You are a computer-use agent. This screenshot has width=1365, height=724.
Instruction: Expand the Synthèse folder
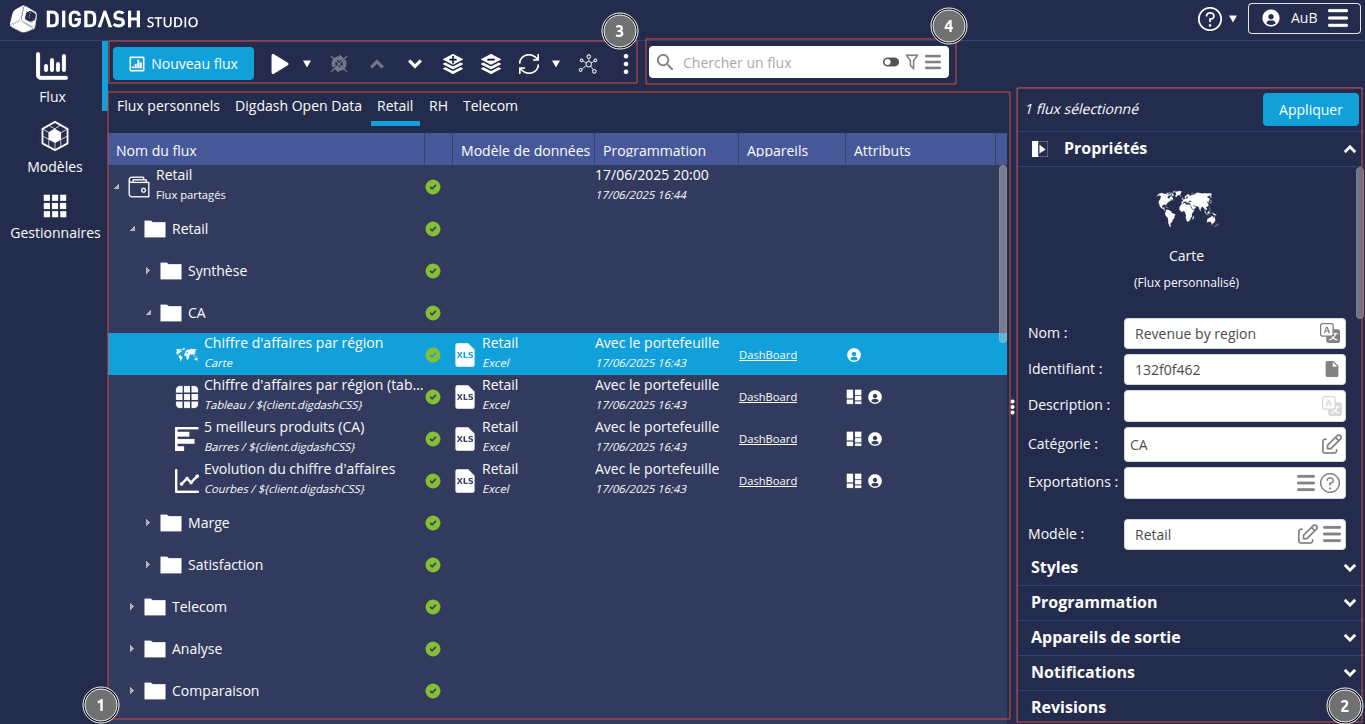[147, 271]
